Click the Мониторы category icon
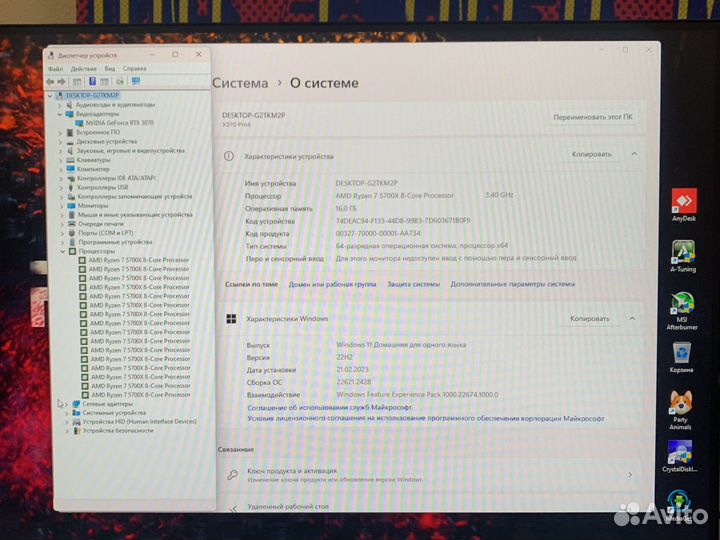Screen dimensions: 720x540 pos(71,206)
